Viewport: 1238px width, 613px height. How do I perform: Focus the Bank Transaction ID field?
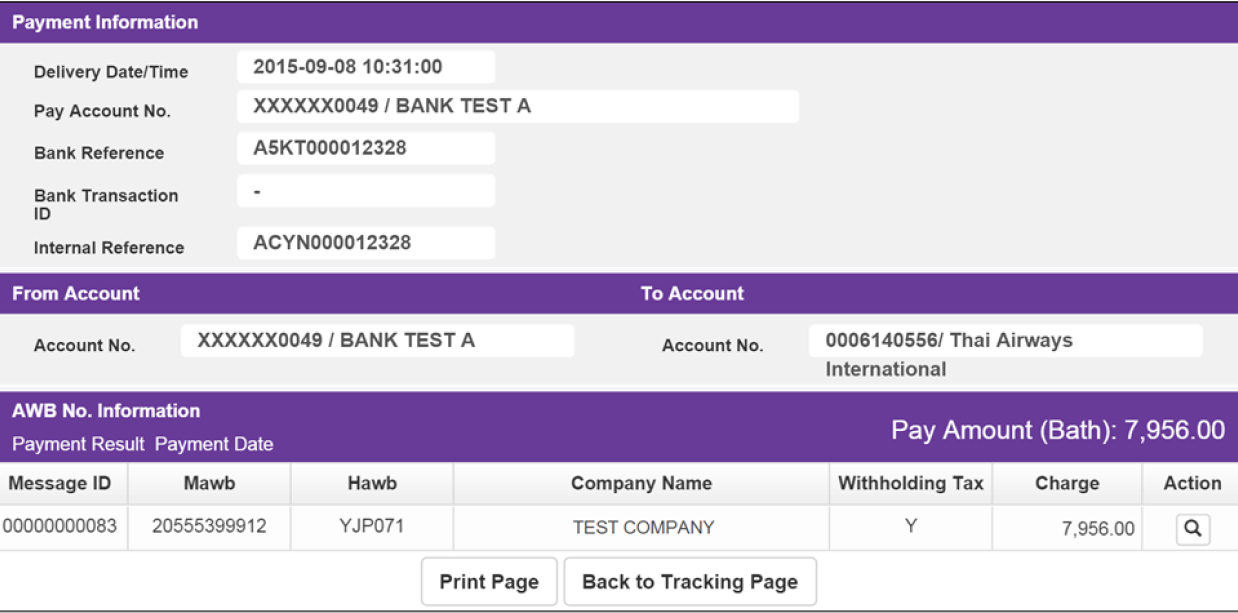point(366,191)
